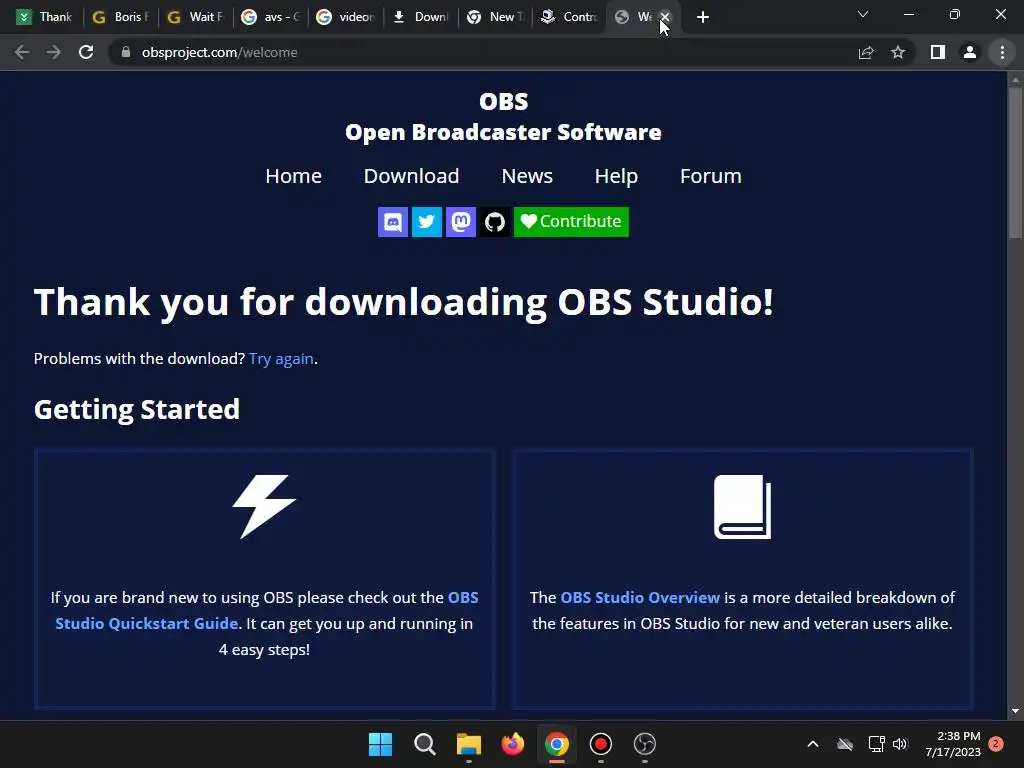Viewport: 1024px width, 768px height.
Task: Open the OBS GitHub icon link
Action: (494, 222)
